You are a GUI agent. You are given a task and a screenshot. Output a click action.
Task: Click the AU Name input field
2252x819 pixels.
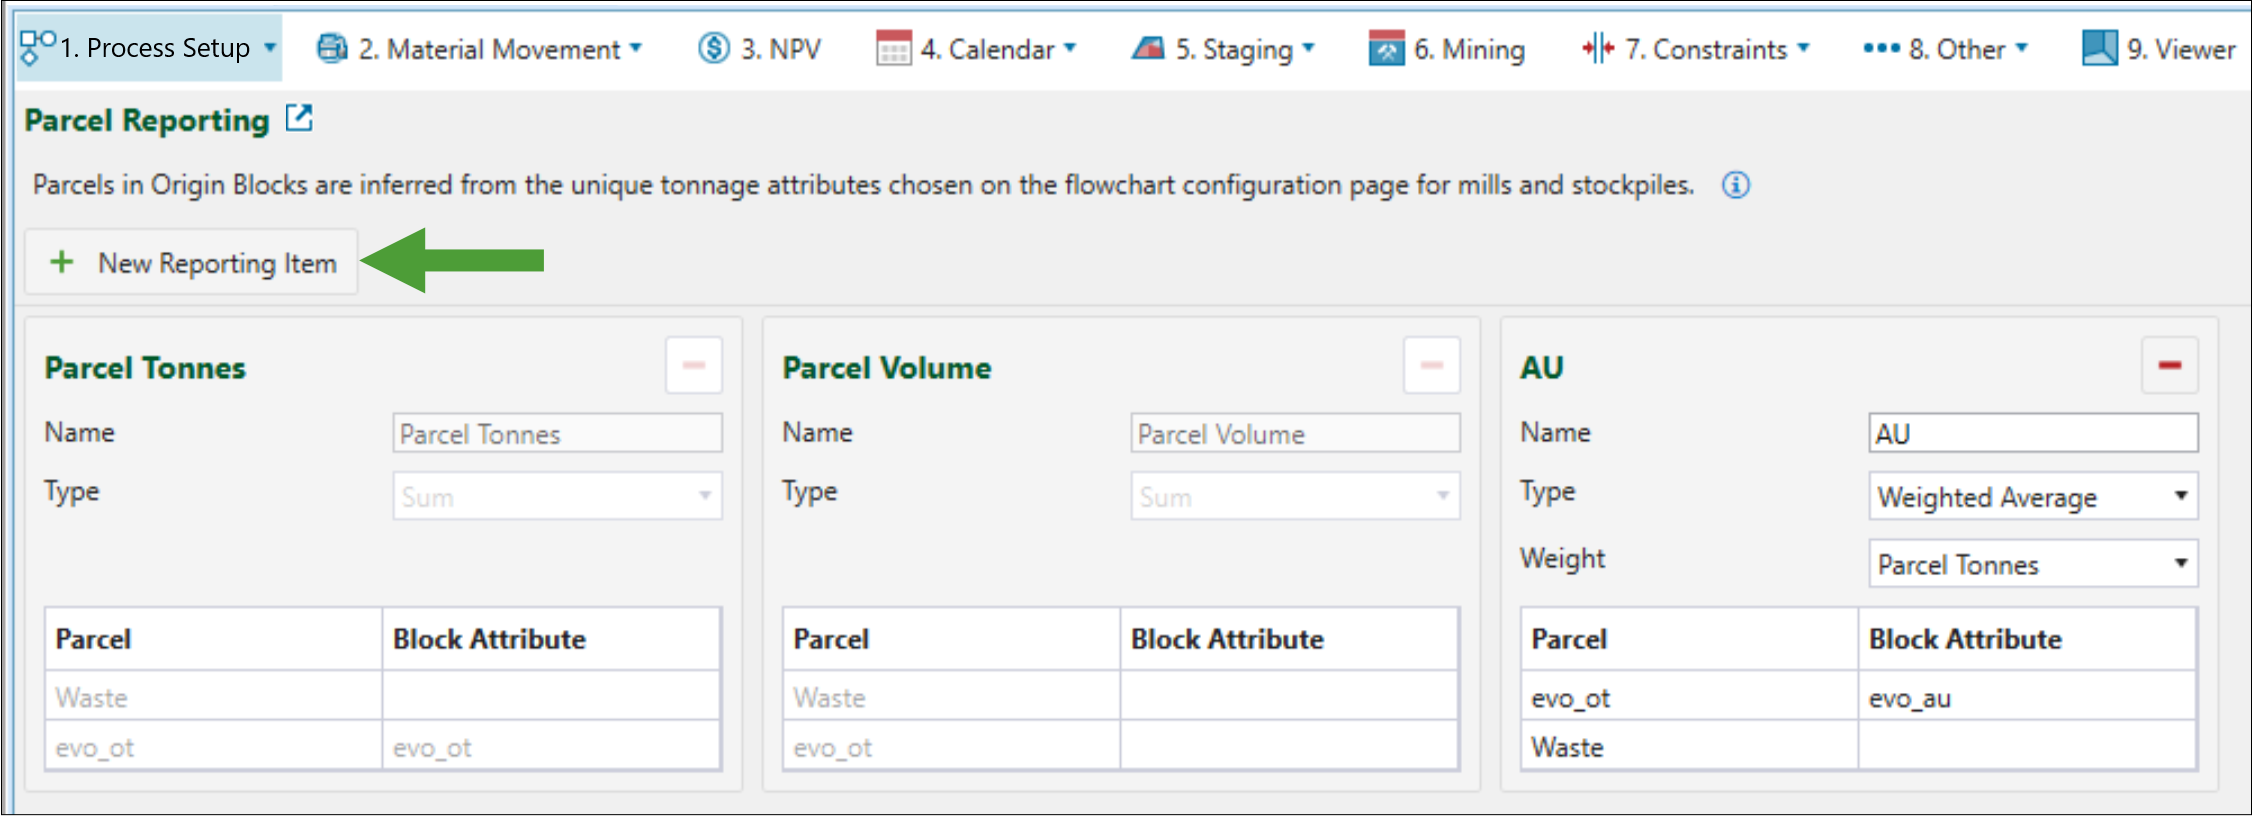[x=2032, y=434]
